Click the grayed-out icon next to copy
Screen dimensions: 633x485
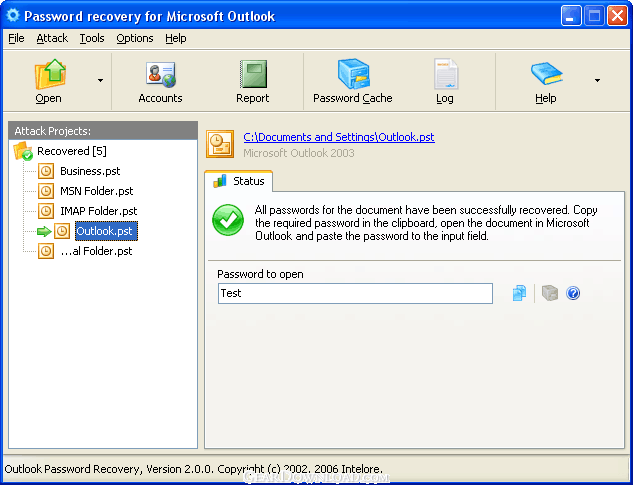[549, 293]
